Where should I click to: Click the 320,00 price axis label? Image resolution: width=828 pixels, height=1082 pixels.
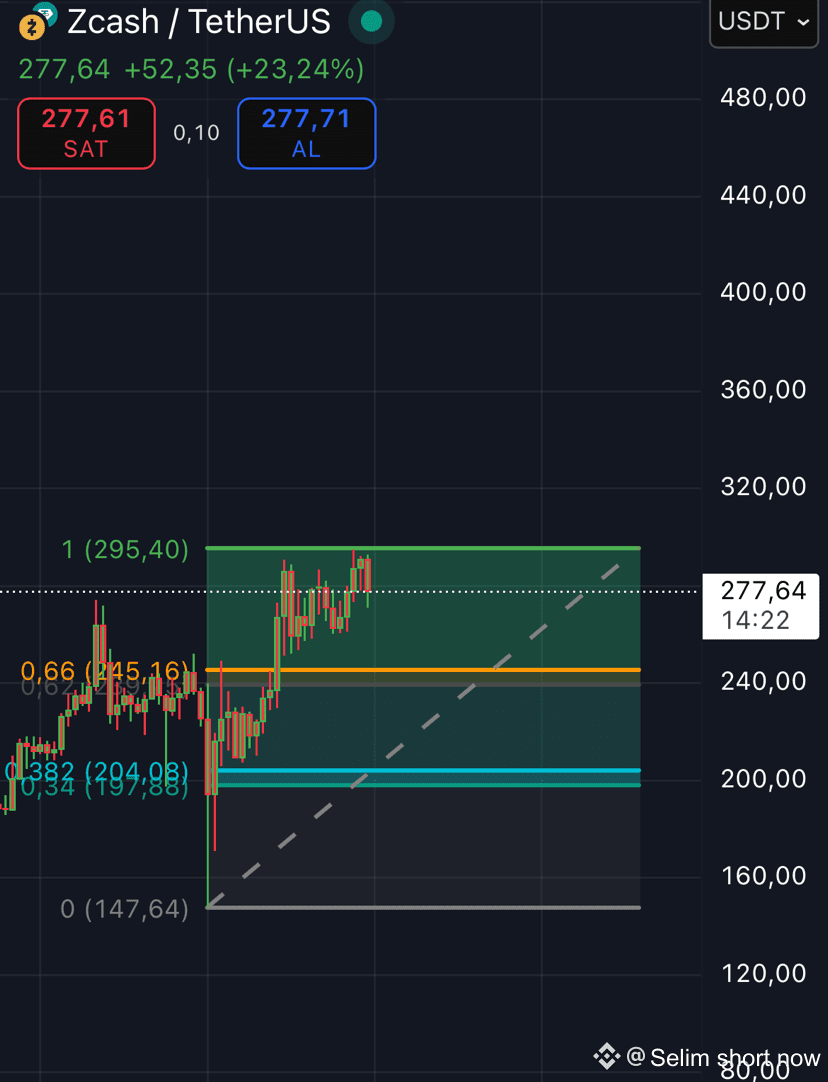(763, 487)
